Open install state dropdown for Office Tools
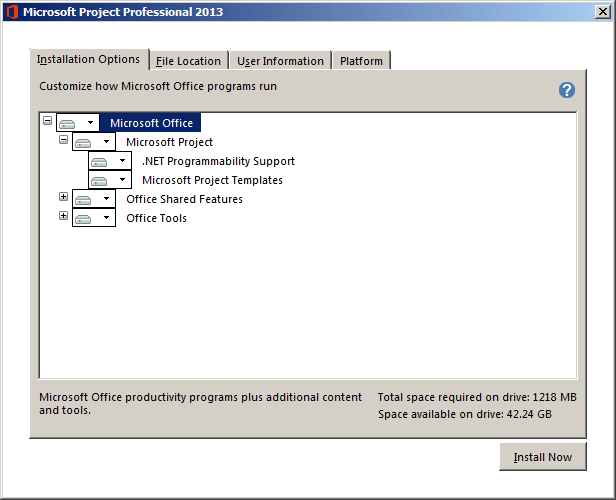The height and width of the screenshot is (500, 616). [x=94, y=218]
